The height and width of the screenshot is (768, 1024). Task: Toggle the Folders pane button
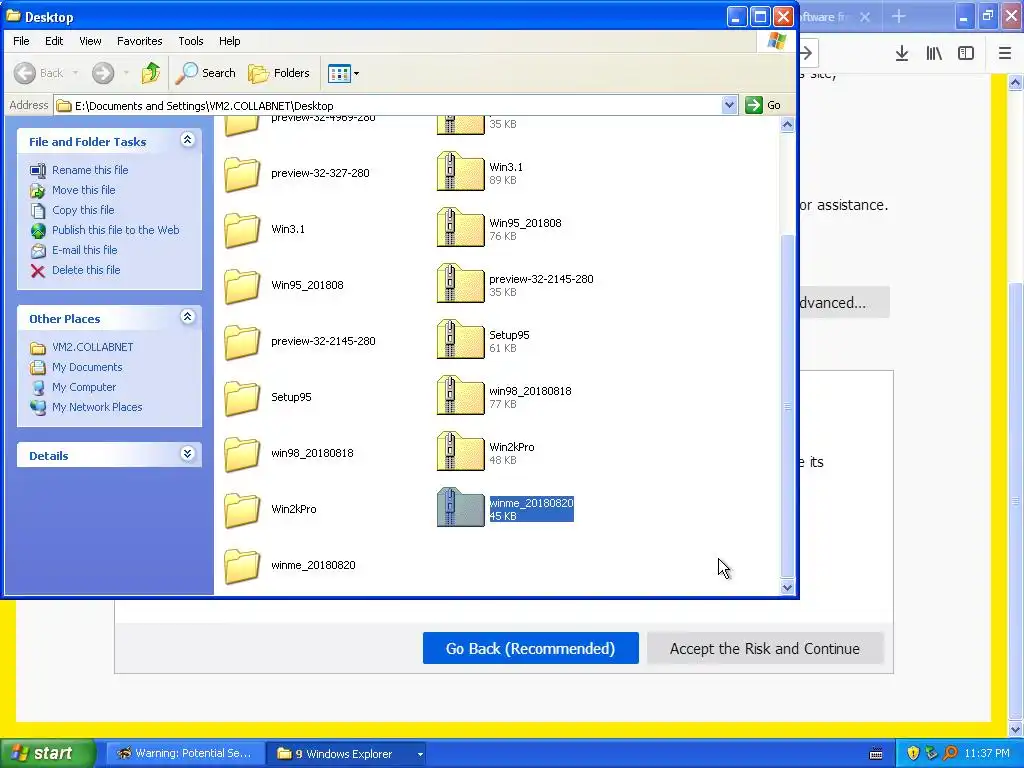(278, 73)
